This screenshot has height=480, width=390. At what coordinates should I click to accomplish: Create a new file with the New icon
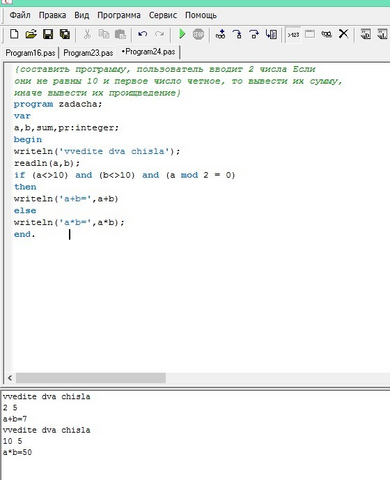click(x=14, y=34)
